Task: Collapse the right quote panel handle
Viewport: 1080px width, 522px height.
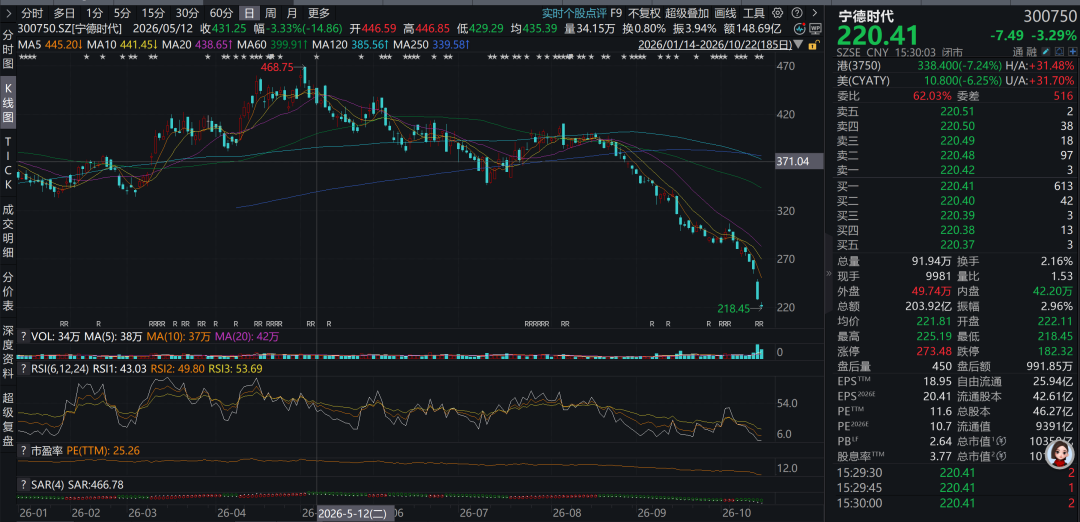Action: pos(829,273)
